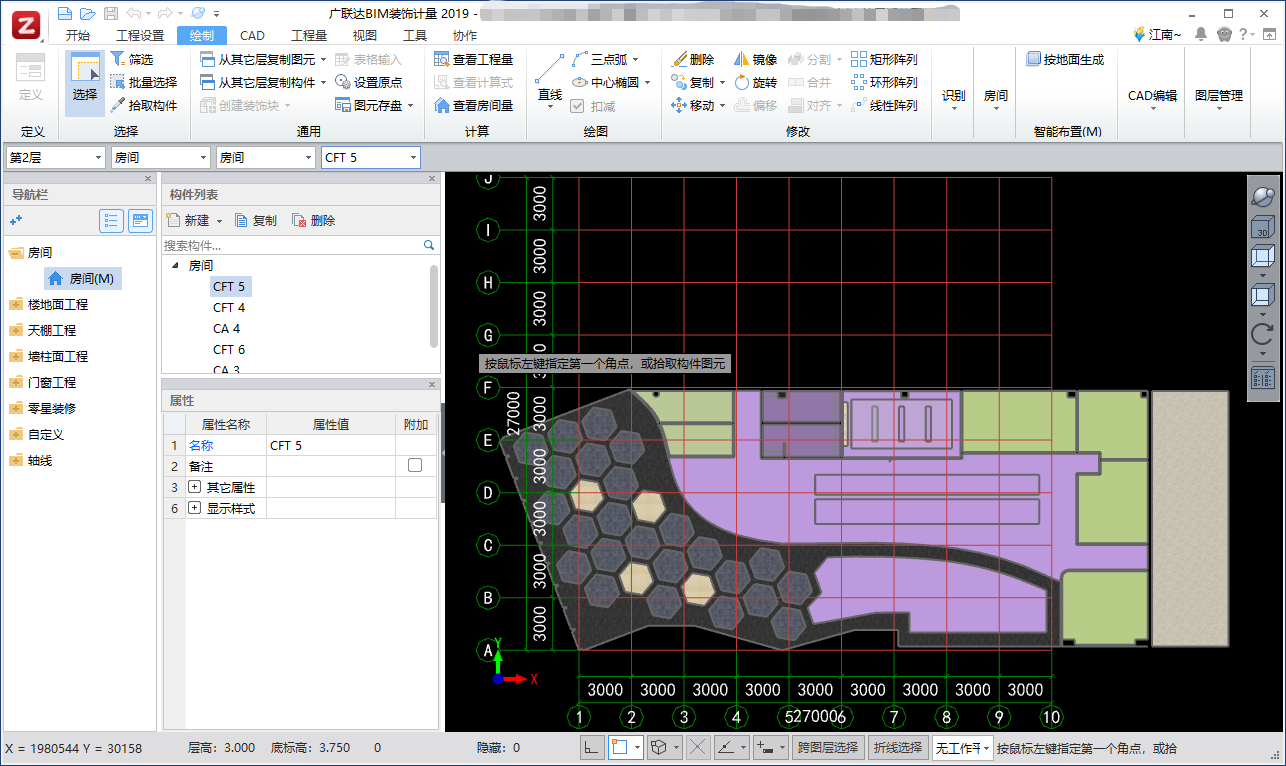
Task: Select component CA 4 in list
Action: click(227, 329)
